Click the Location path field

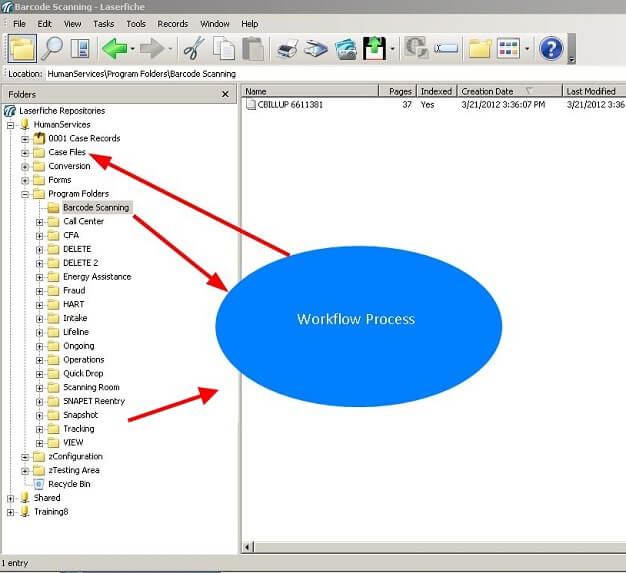pyautogui.click(x=335, y=74)
